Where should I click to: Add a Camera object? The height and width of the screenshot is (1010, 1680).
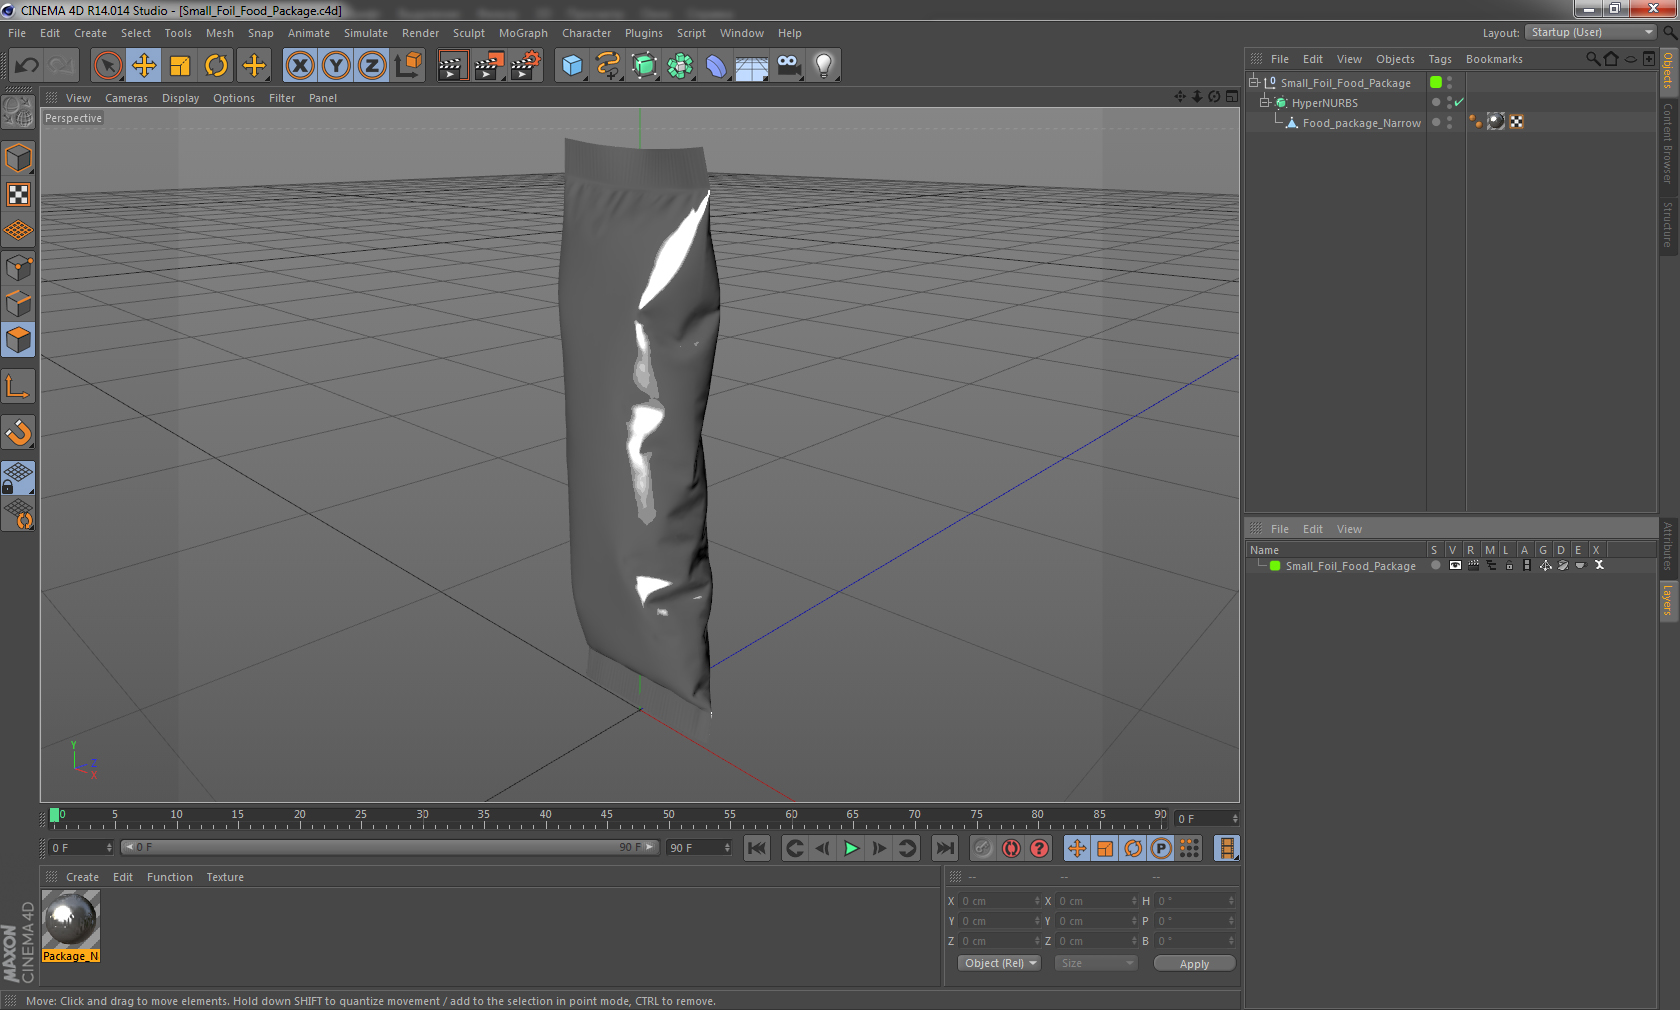click(x=788, y=66)
